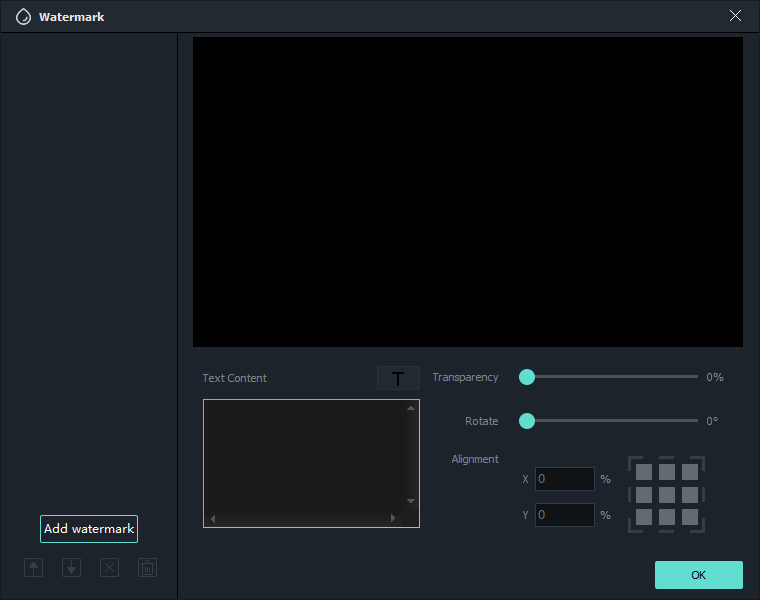Click inside the Text Content box
Image resolution: width=760 pixels, height=600 pixels.
[311, 463]
